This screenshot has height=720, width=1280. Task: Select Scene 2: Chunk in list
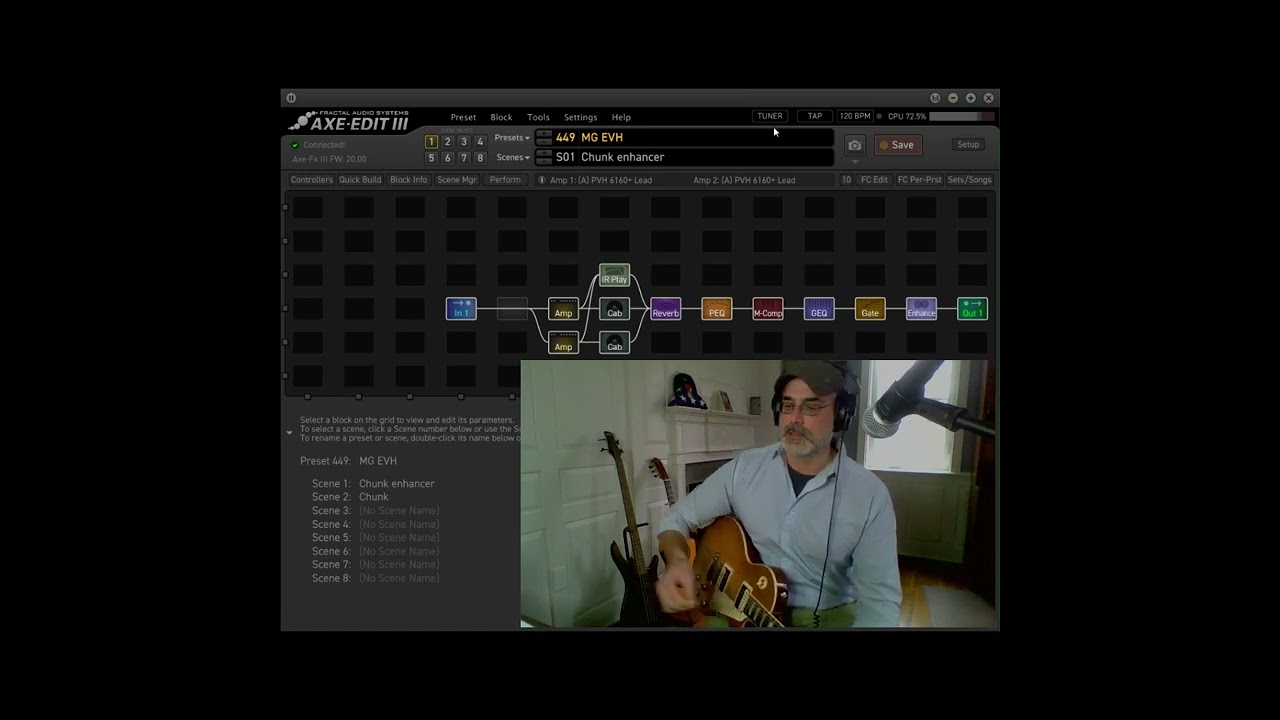[350, 497]
